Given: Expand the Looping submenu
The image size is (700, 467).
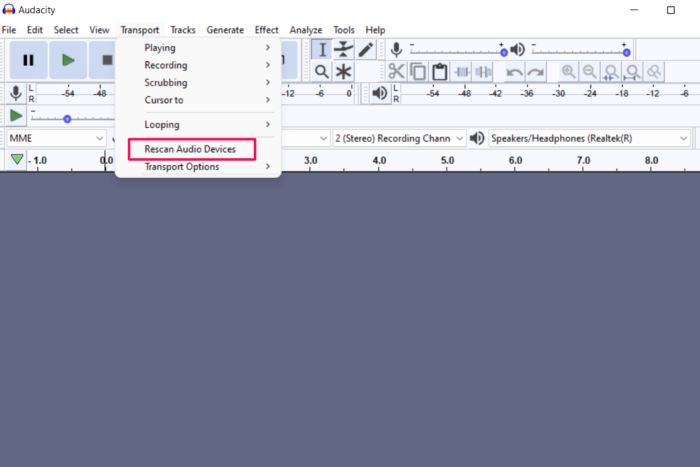Looking at the screenshot, I should click(x=198, y=125).
